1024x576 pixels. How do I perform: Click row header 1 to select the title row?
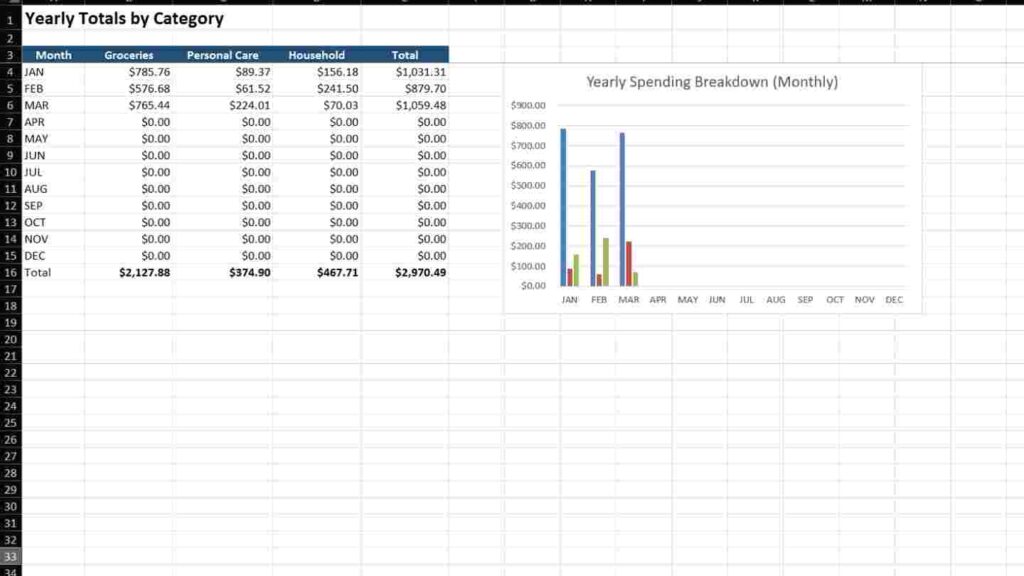(9, 18)
